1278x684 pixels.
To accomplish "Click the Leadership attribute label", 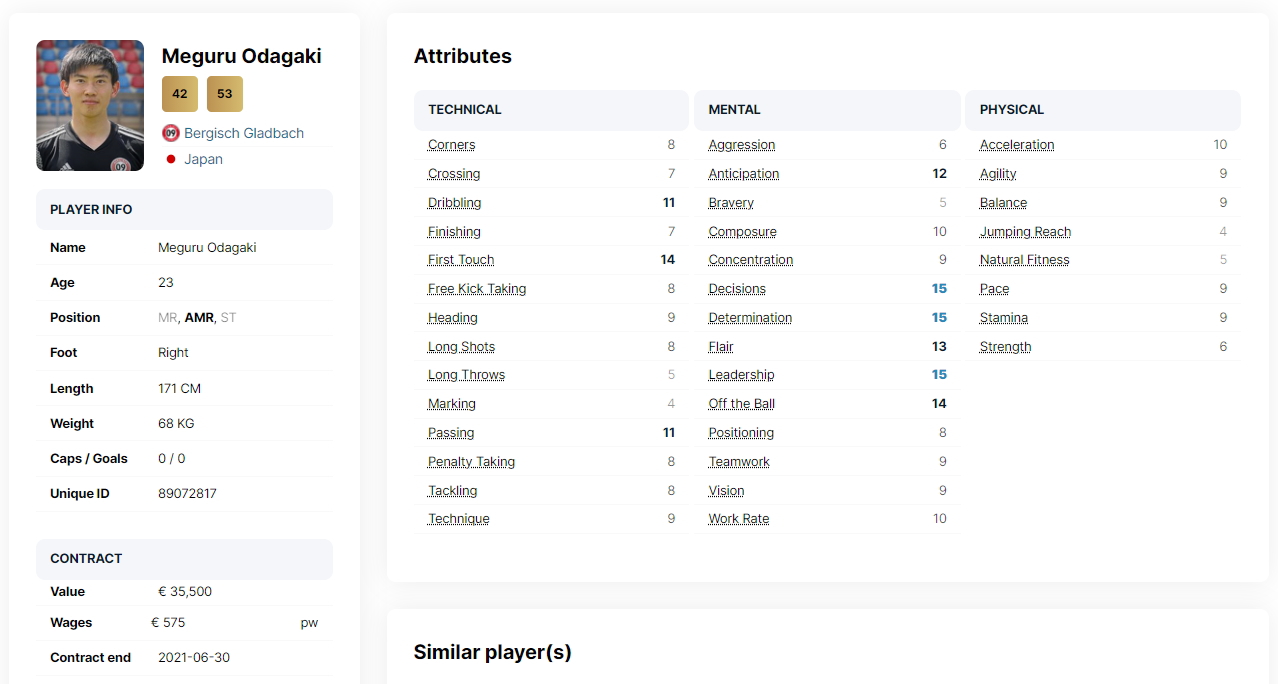I will pos(741,375).
